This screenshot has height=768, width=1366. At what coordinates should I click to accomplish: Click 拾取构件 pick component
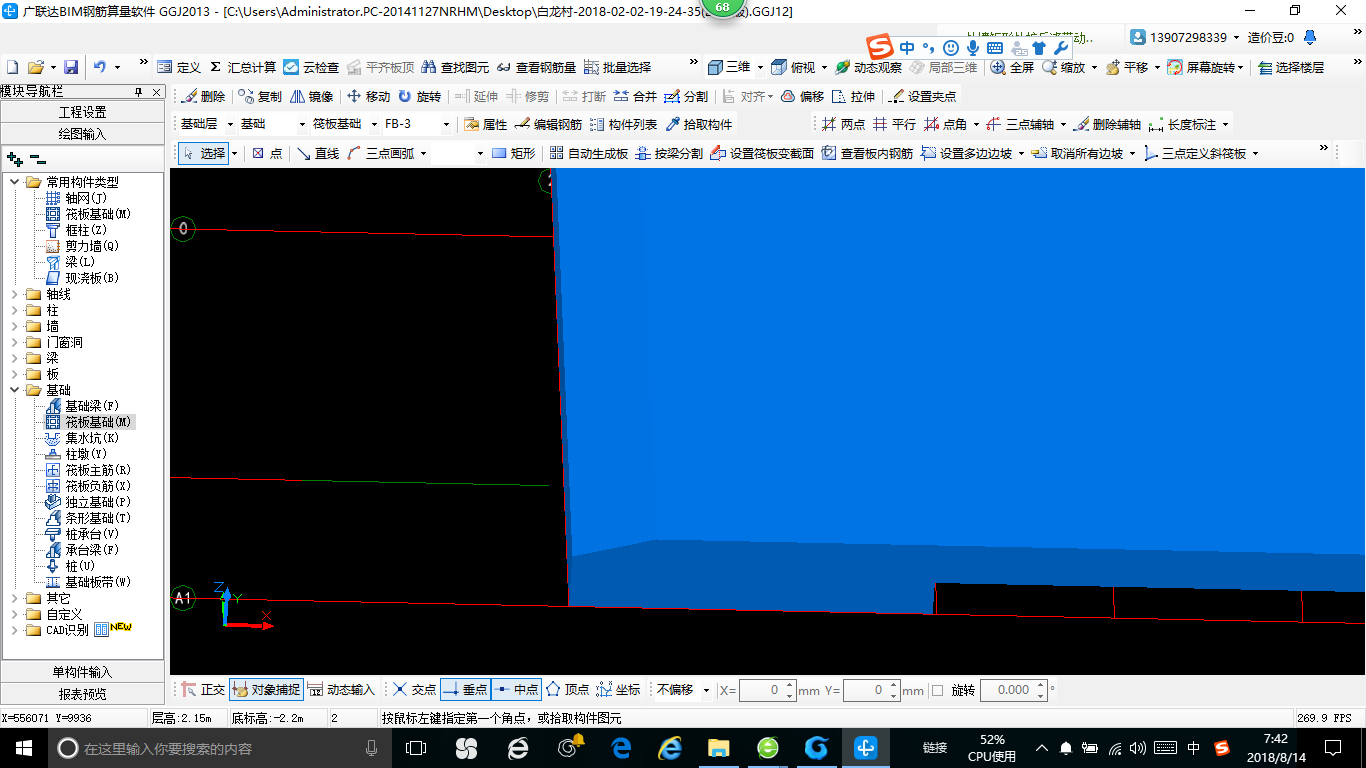(x=699, y=125)
